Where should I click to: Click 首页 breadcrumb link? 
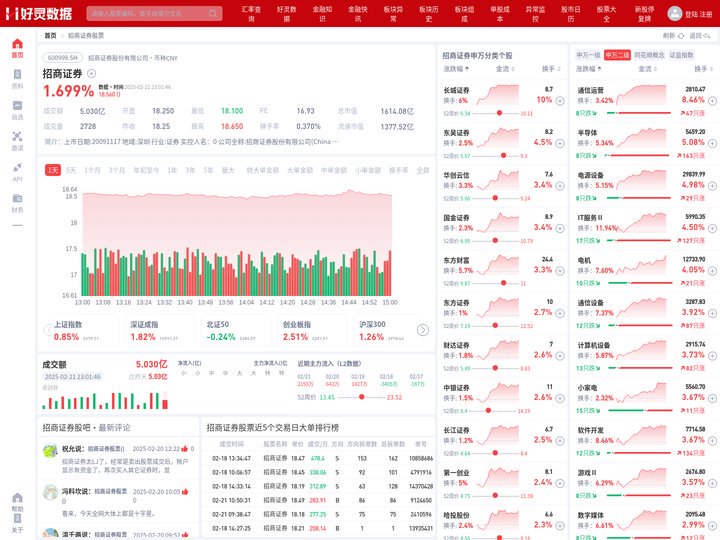(x=51, y=36)
